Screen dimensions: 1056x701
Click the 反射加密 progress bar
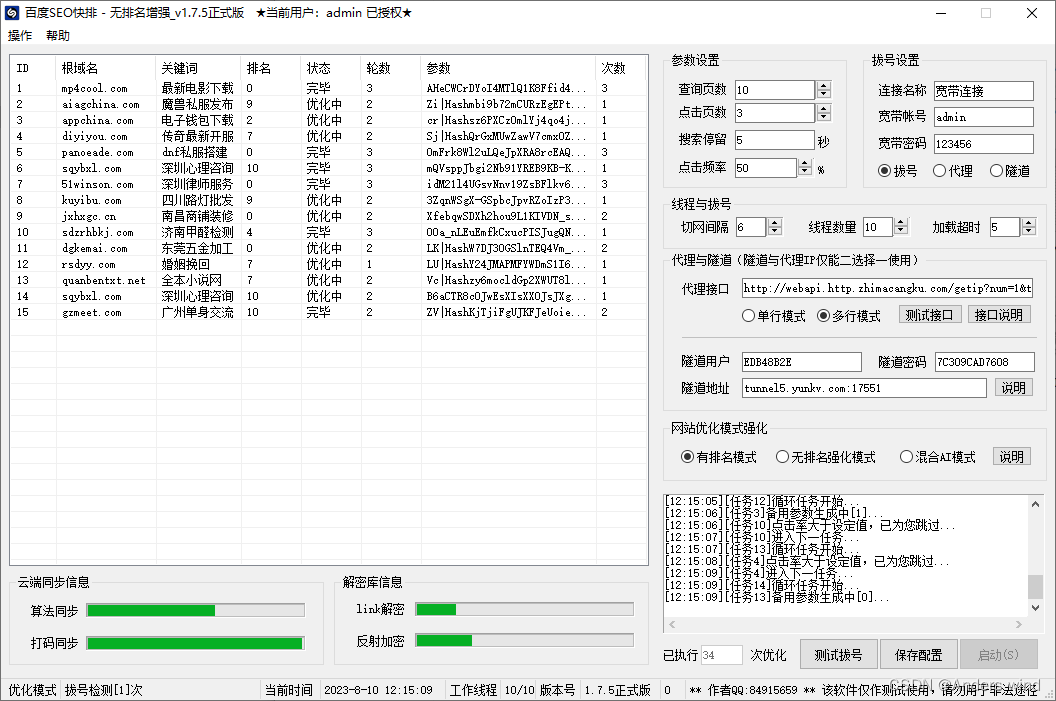pos(525,640)
